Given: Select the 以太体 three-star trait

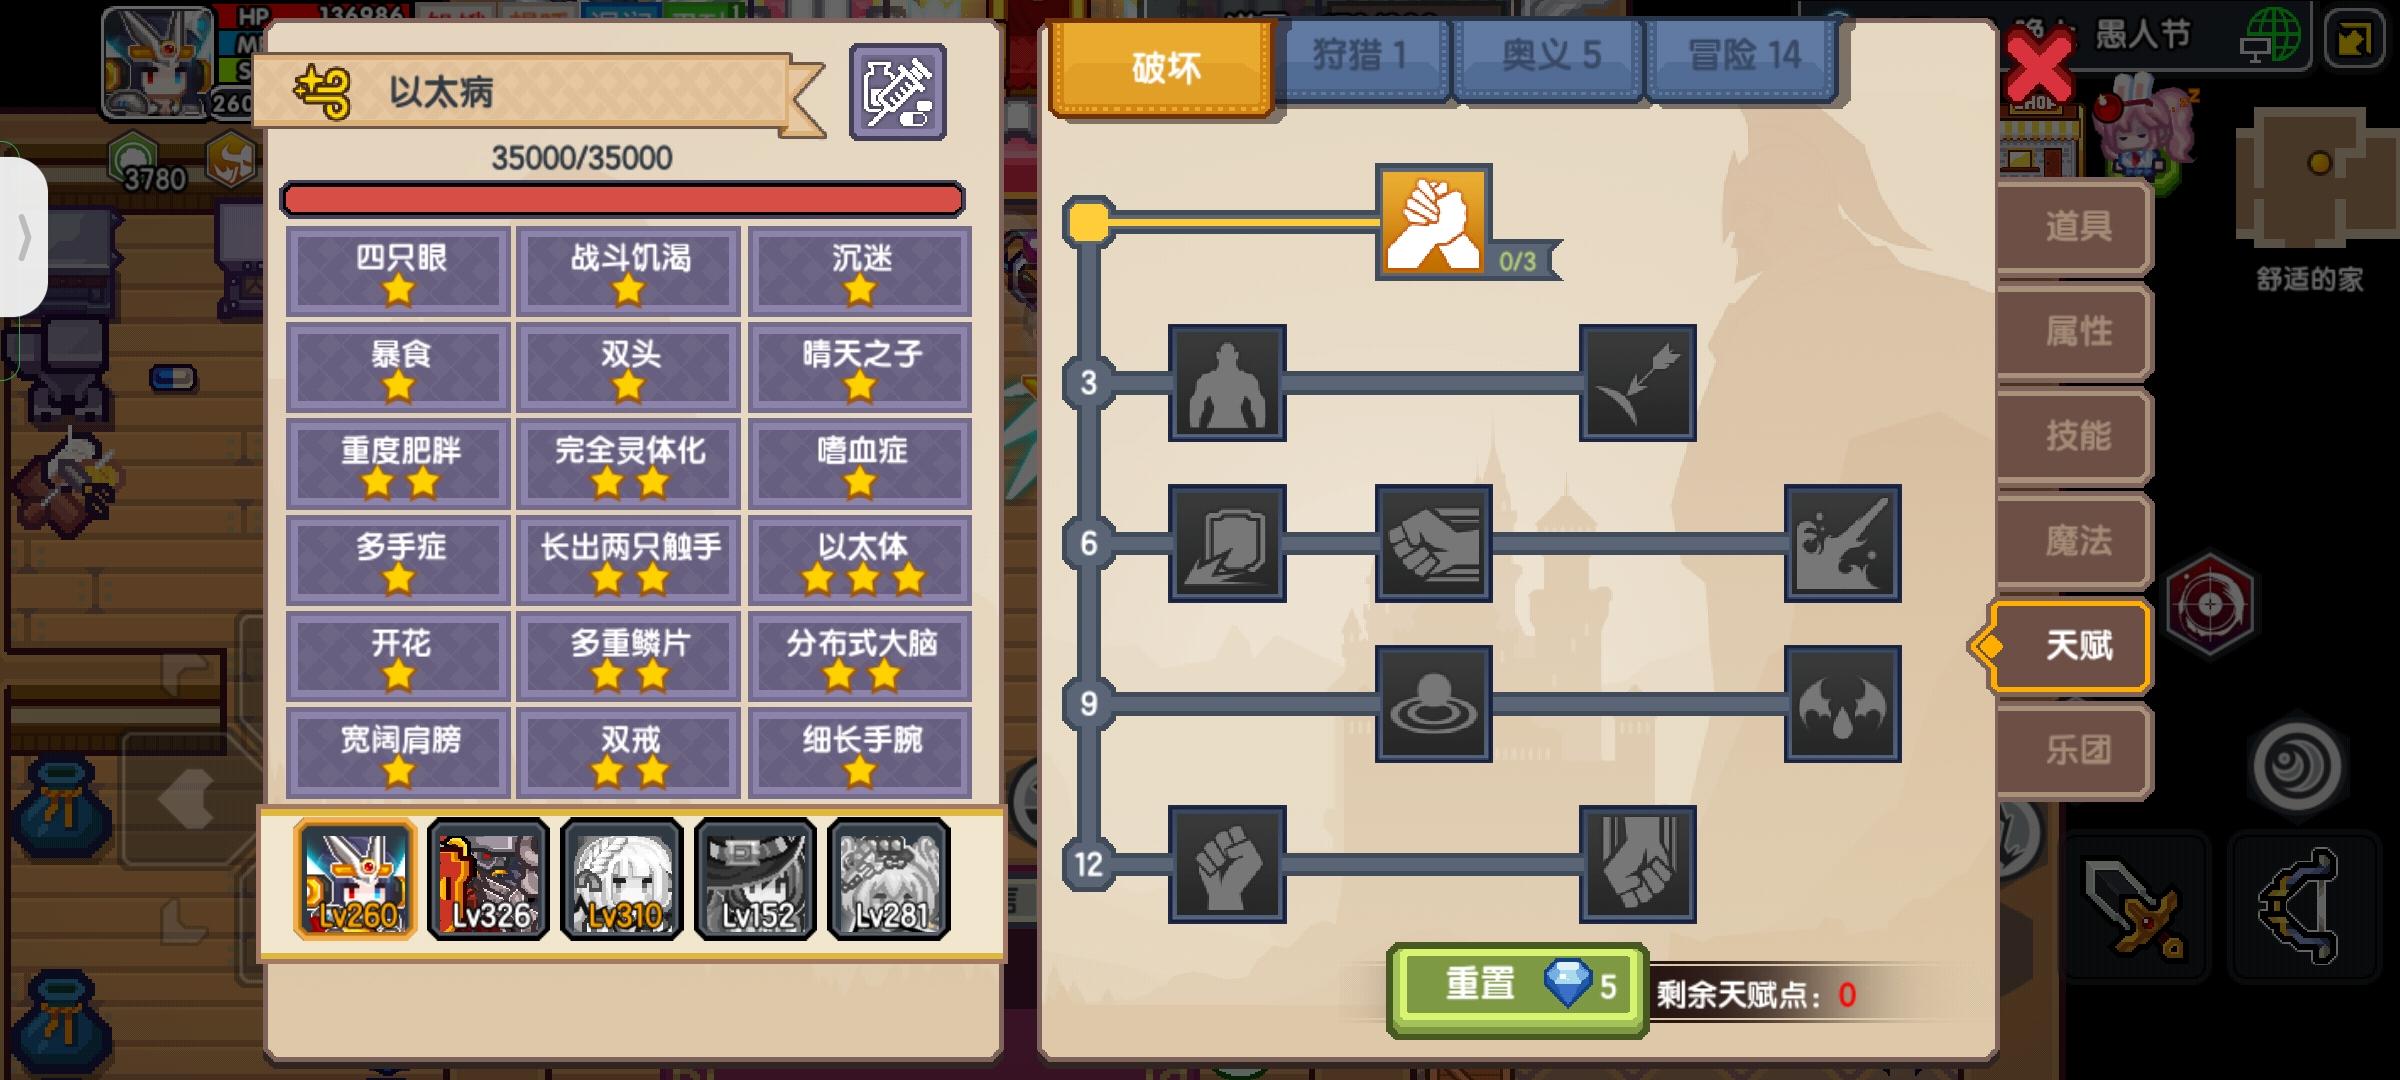Looking at the screenshot, I should (x=860, y=561).
